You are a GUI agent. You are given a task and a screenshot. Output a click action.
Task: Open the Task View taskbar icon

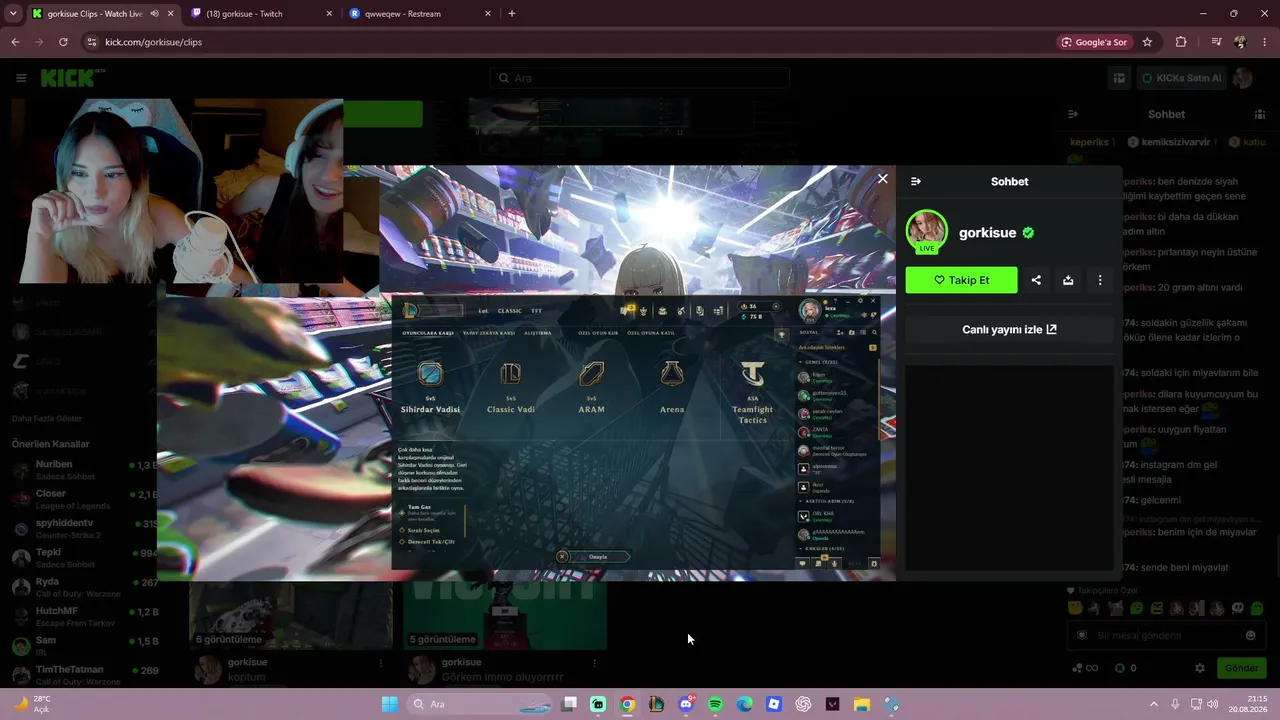(x=568, y=704)
